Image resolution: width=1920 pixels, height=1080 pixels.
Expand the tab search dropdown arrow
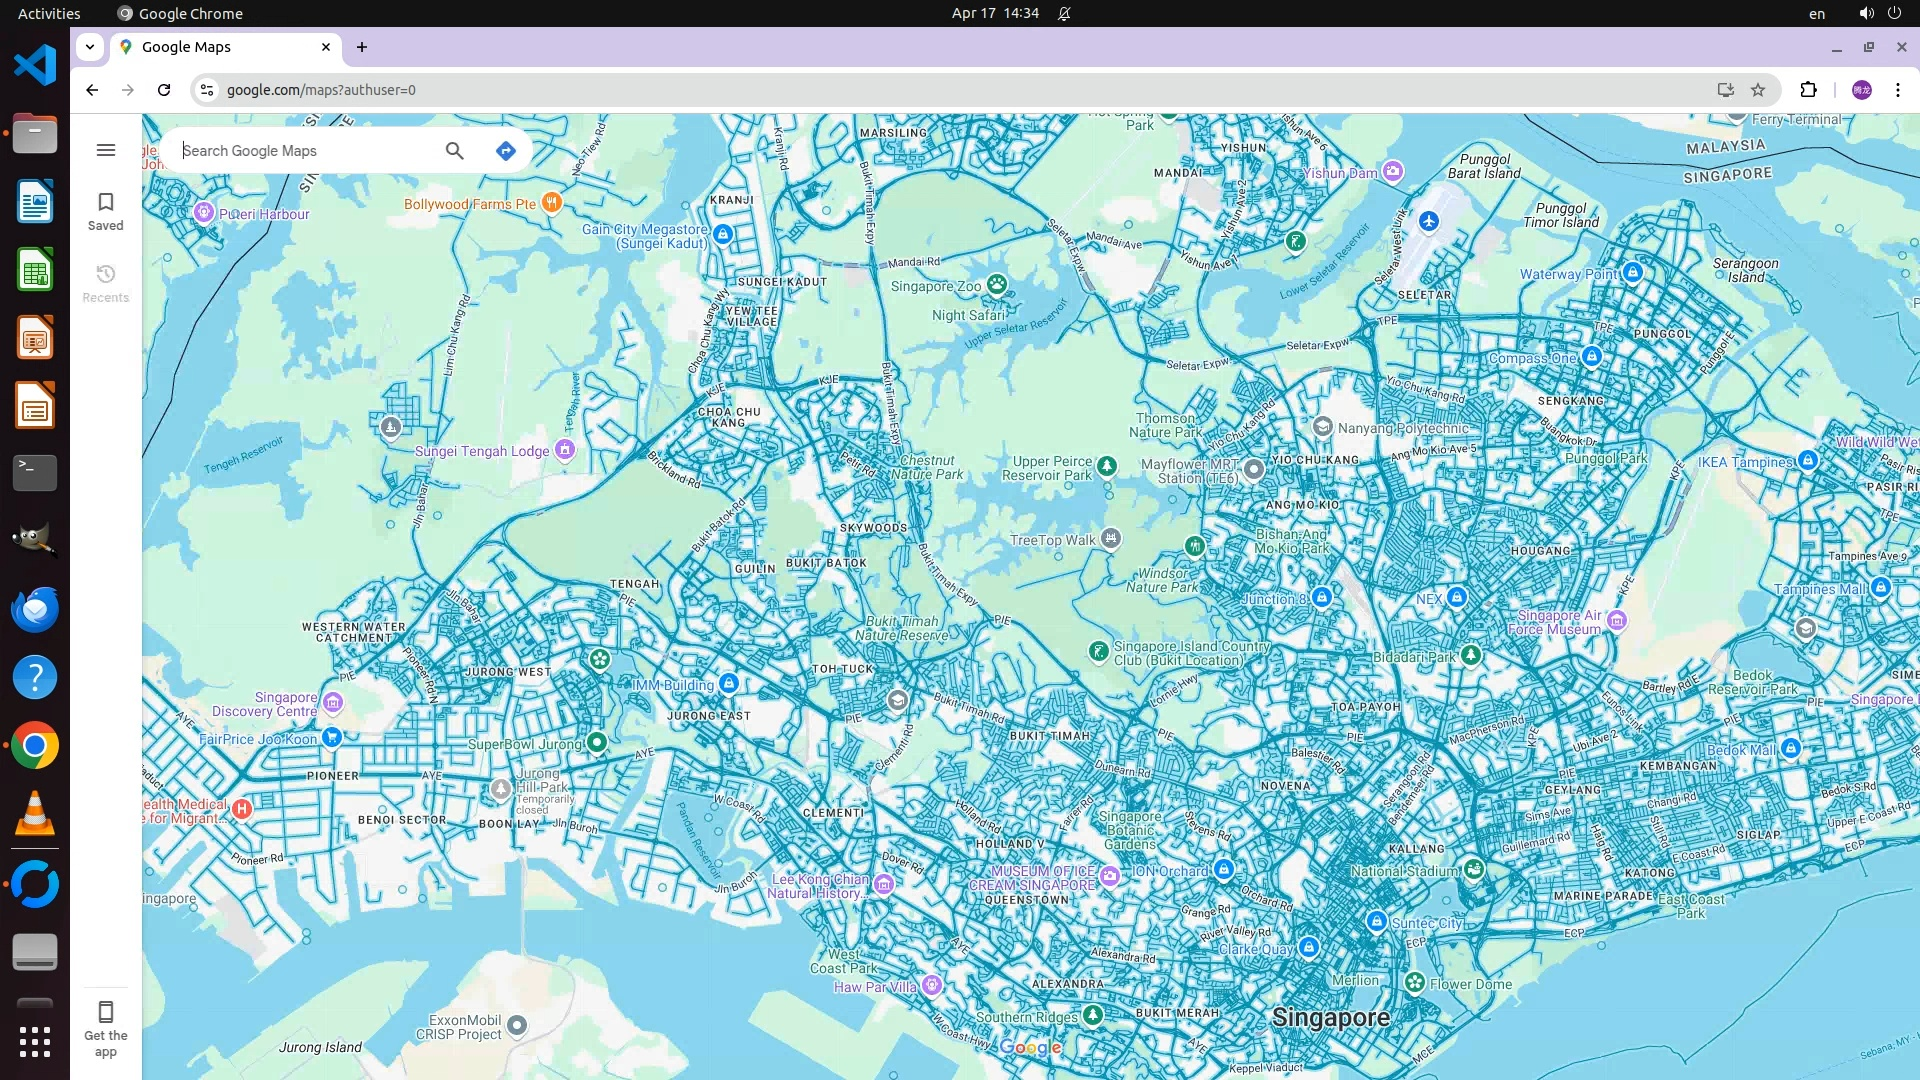click(x=90, y=47)
